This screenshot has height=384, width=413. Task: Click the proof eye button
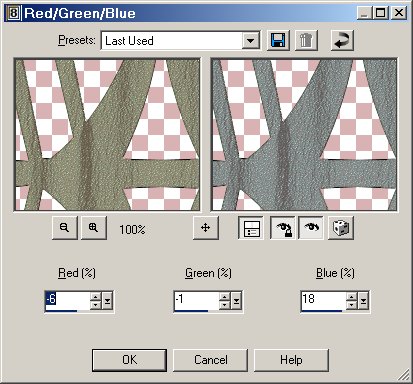pyautogui.click(x=311, y=228)
